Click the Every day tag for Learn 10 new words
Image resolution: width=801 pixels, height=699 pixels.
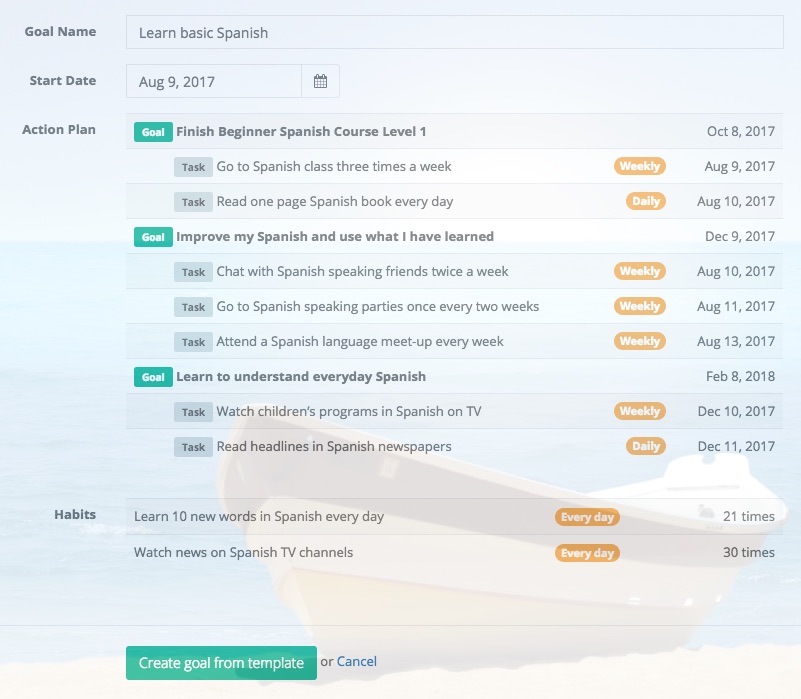coord(587,518)
